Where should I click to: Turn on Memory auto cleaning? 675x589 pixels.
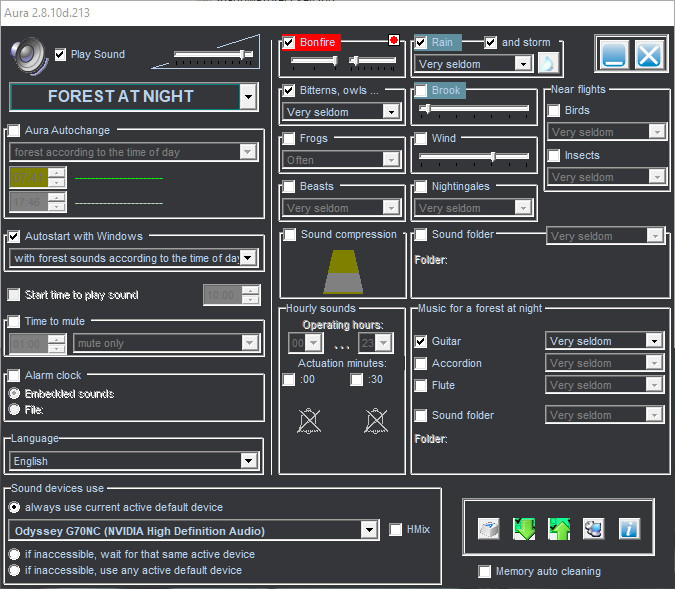click(x=486, y=572)
